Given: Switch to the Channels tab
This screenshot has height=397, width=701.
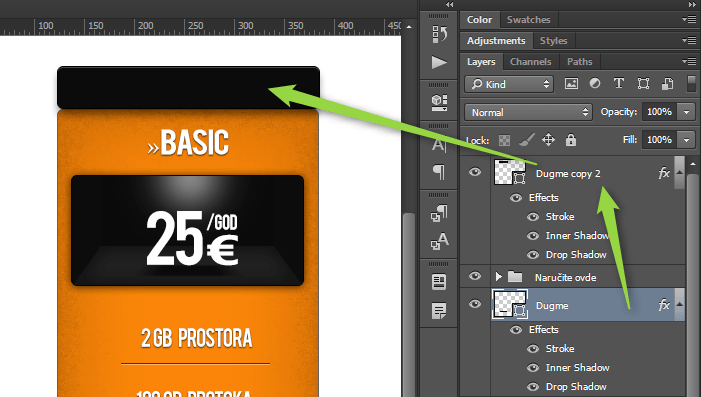Looking at the screenshot, I should pos(531,62).
